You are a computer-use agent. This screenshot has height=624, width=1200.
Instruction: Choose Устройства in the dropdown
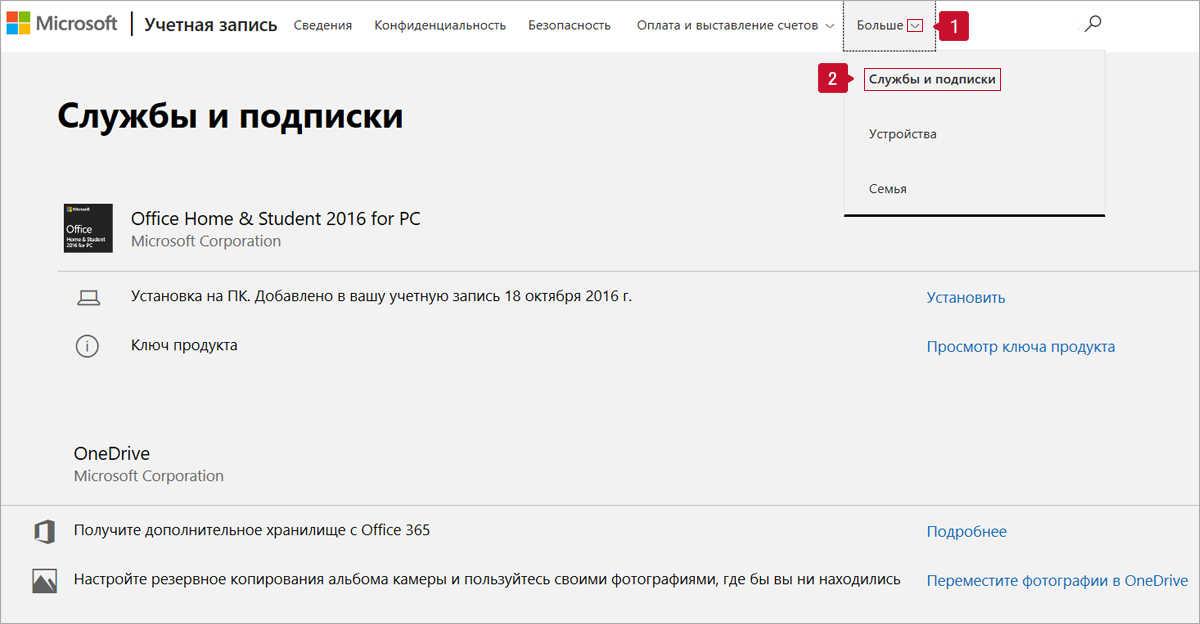[902, 134]
